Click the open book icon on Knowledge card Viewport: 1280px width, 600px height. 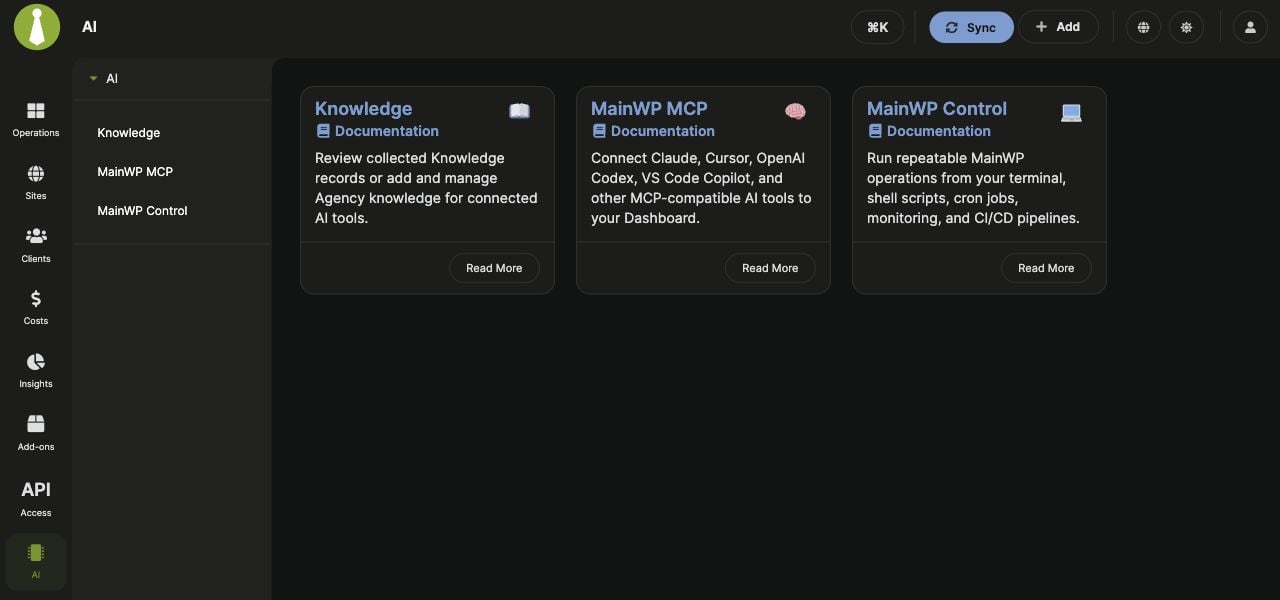click(519, 111)
